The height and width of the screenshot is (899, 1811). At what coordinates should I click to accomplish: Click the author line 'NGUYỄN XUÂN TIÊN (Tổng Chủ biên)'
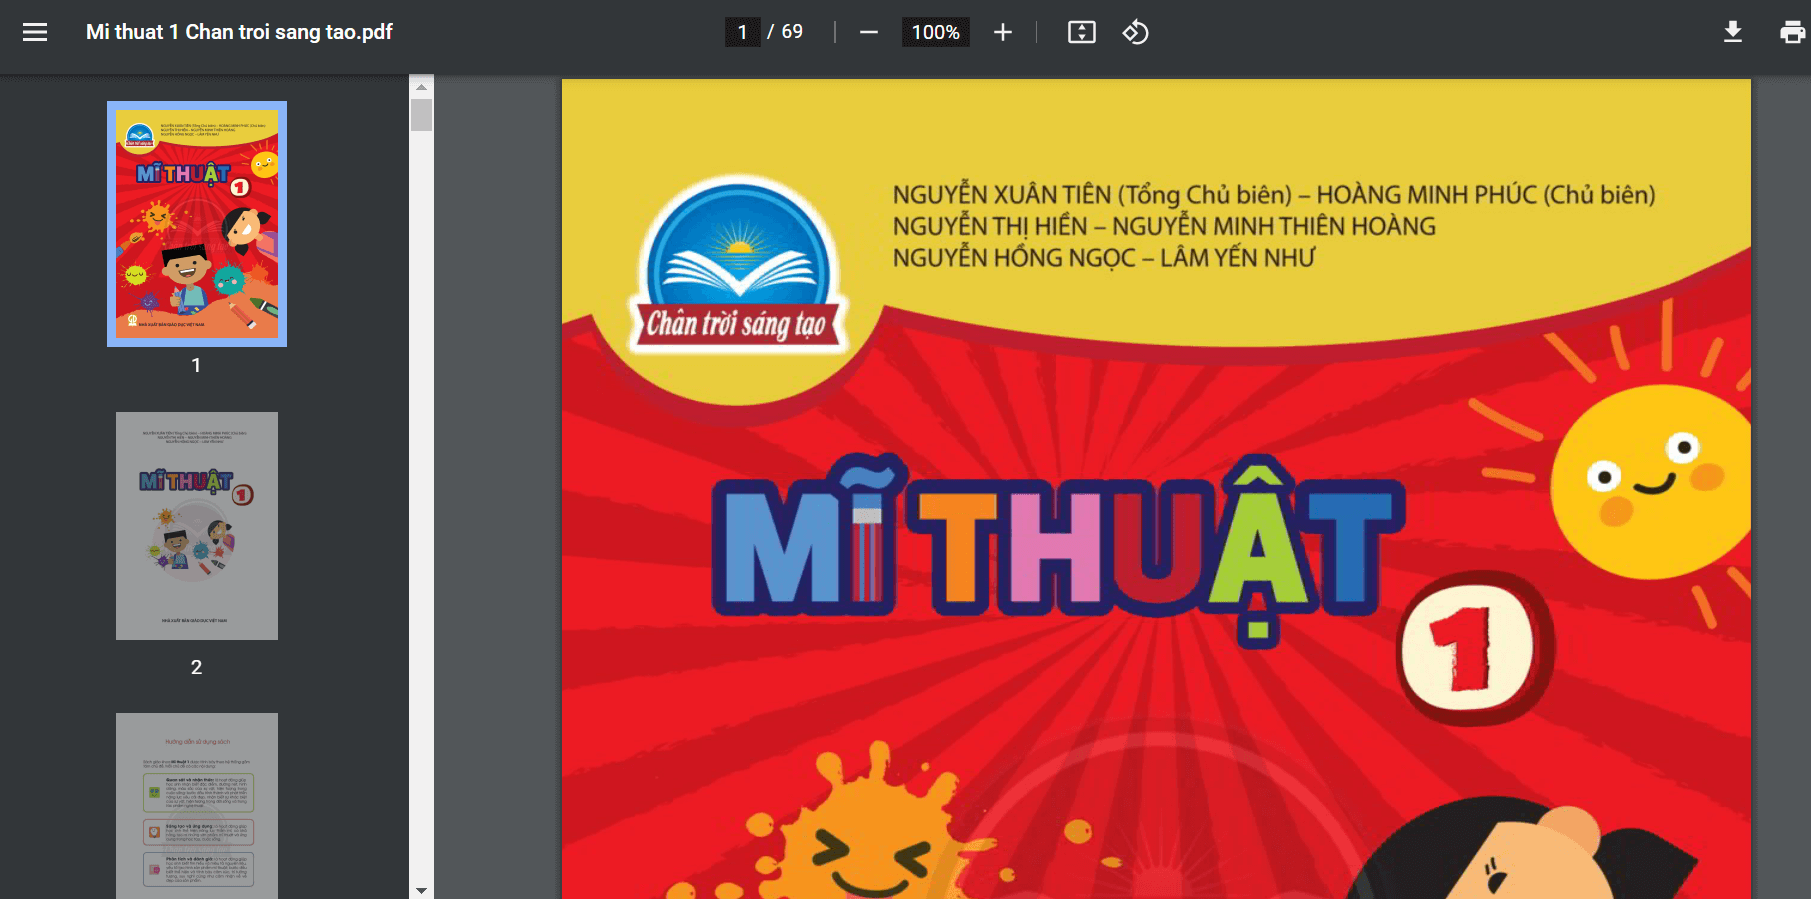click(x=1092, y=195)
